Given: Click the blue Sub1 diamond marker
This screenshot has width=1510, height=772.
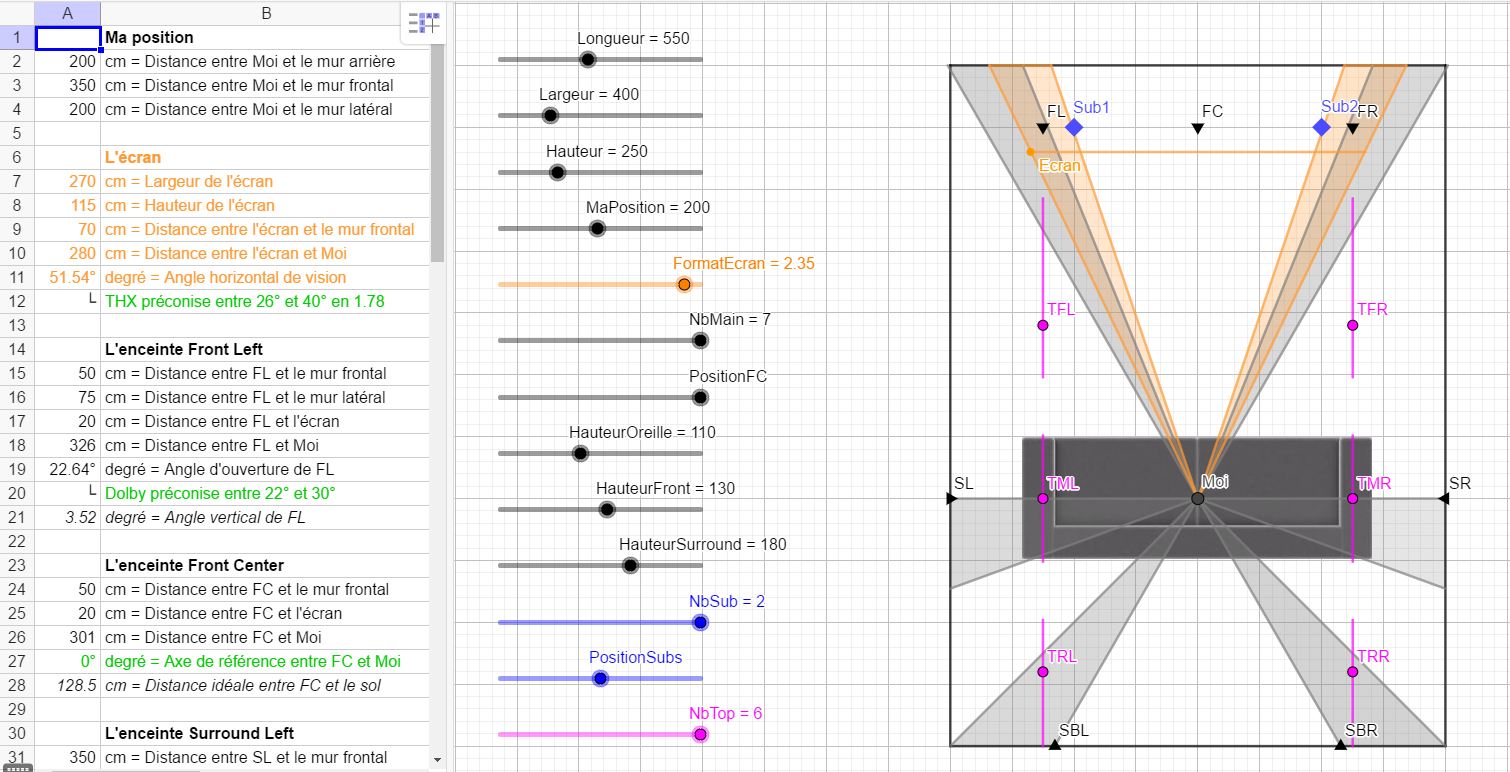Looking at the screenshot, I should (1073, 127).
